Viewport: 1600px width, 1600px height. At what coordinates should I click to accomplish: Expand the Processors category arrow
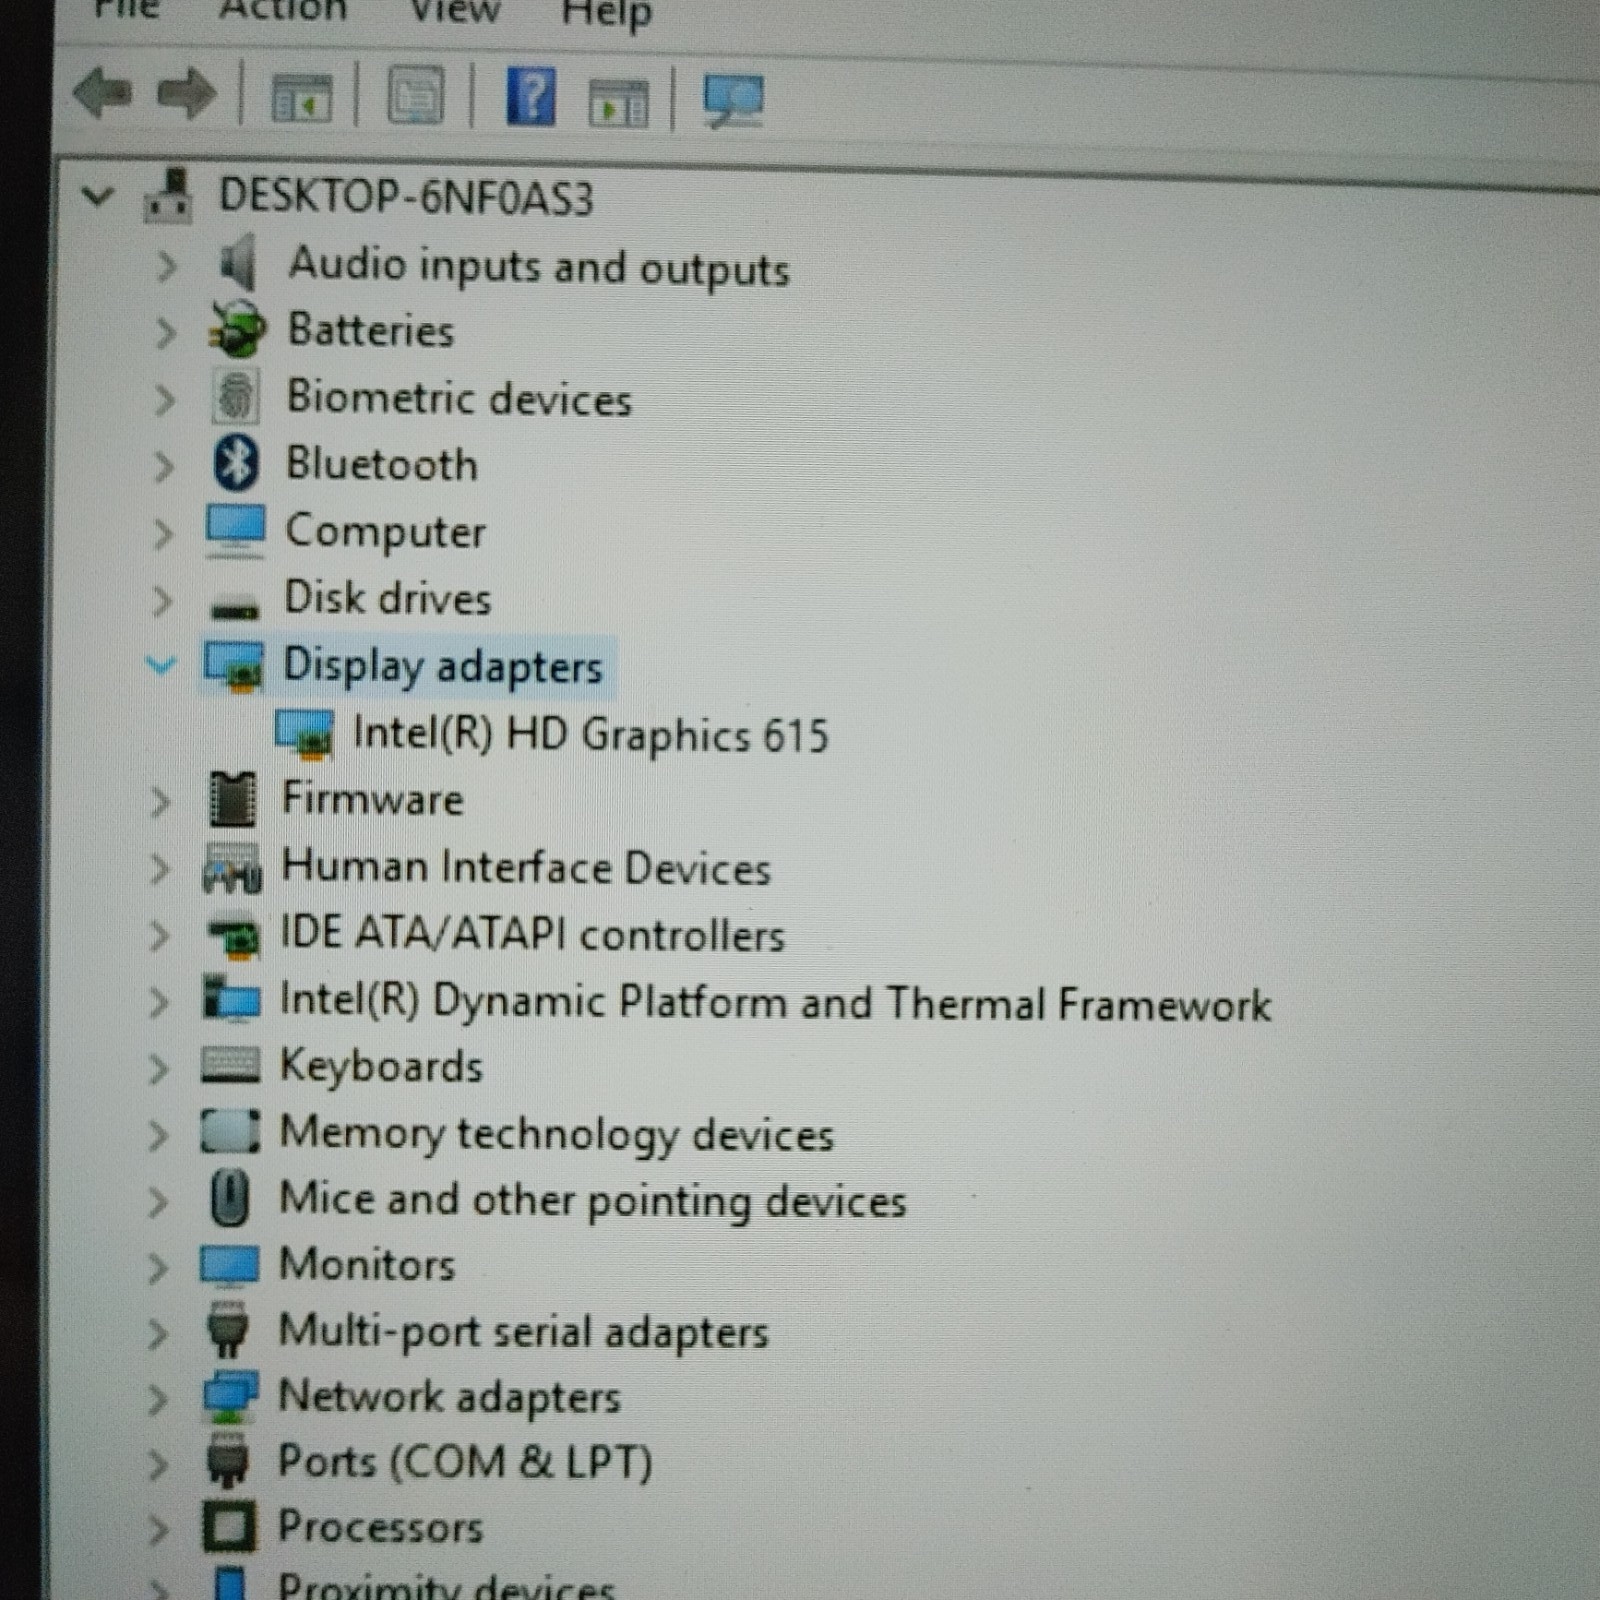point(157,1530)
